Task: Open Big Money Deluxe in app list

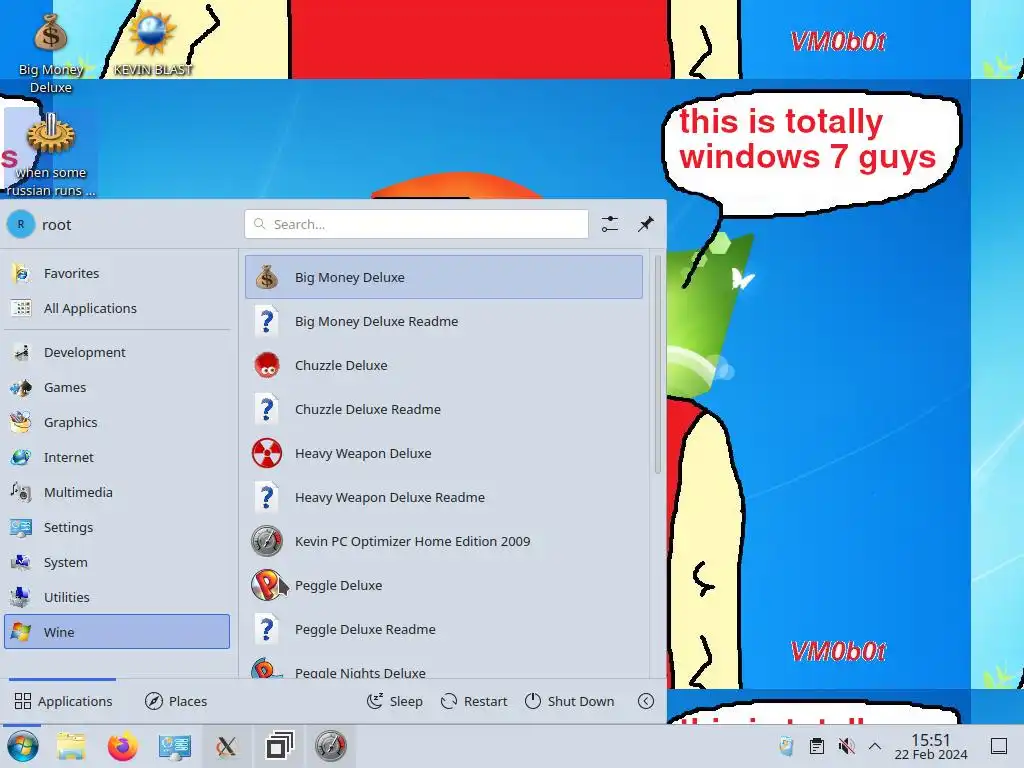Action: coord(443,277)
